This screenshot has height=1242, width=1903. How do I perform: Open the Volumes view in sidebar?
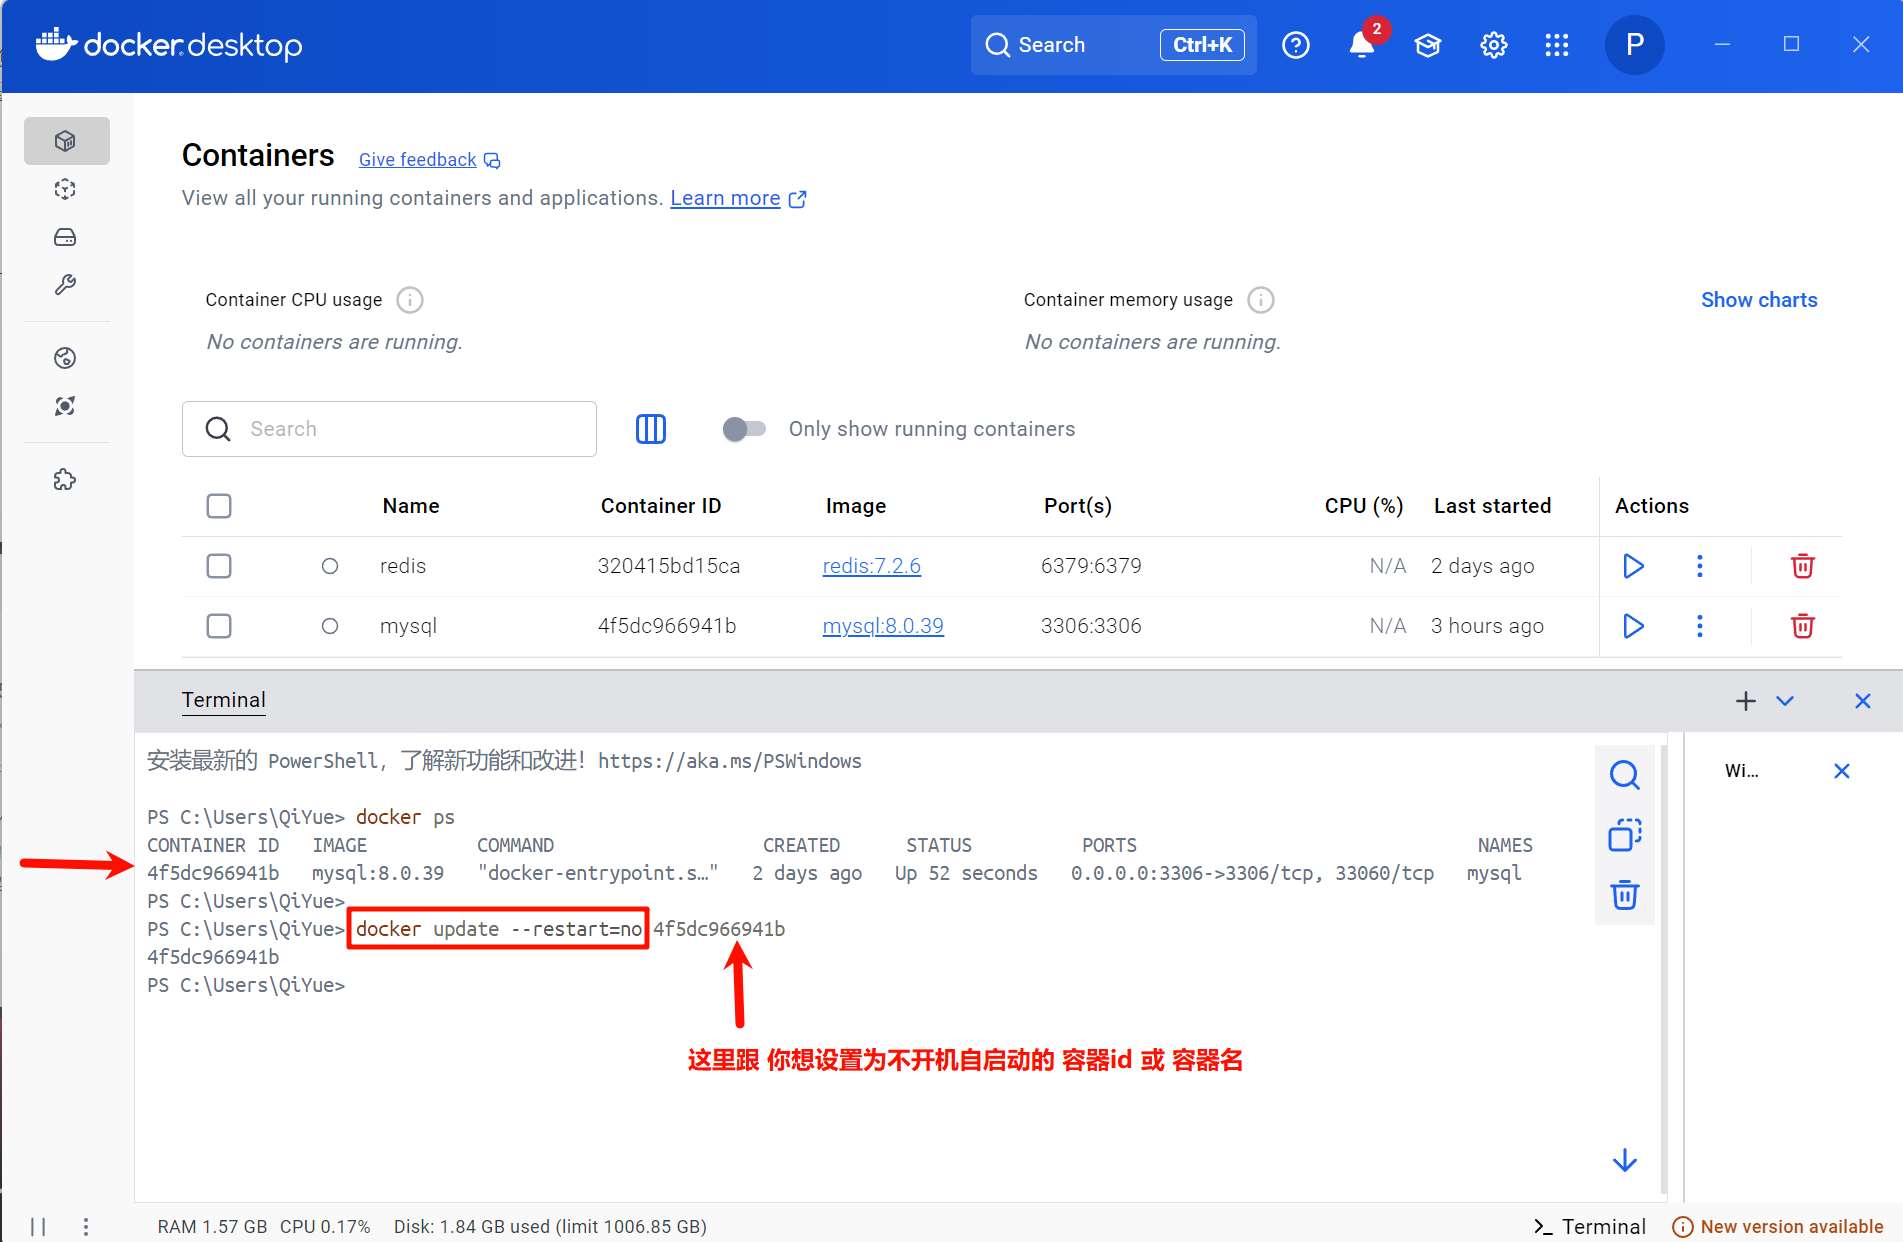point(66,237)
